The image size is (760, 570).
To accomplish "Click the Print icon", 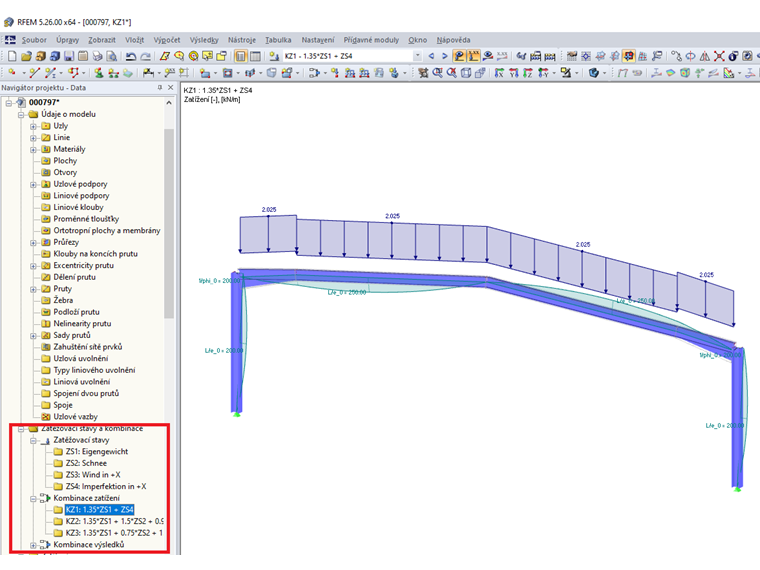I will coord(97,56).
